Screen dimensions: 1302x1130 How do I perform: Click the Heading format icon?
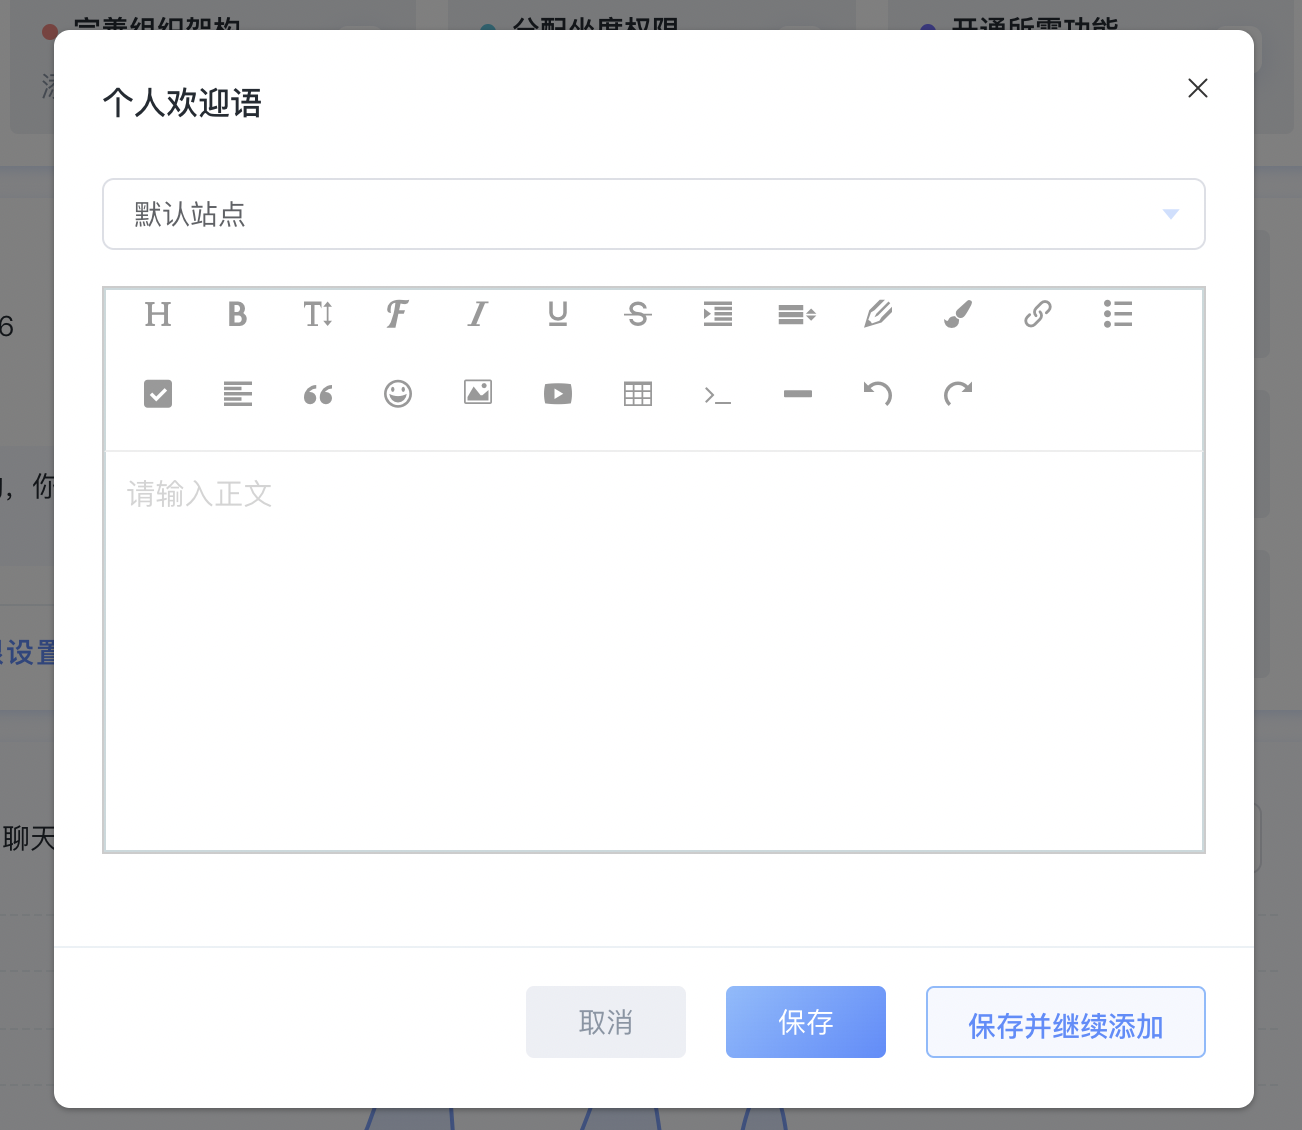158,314
